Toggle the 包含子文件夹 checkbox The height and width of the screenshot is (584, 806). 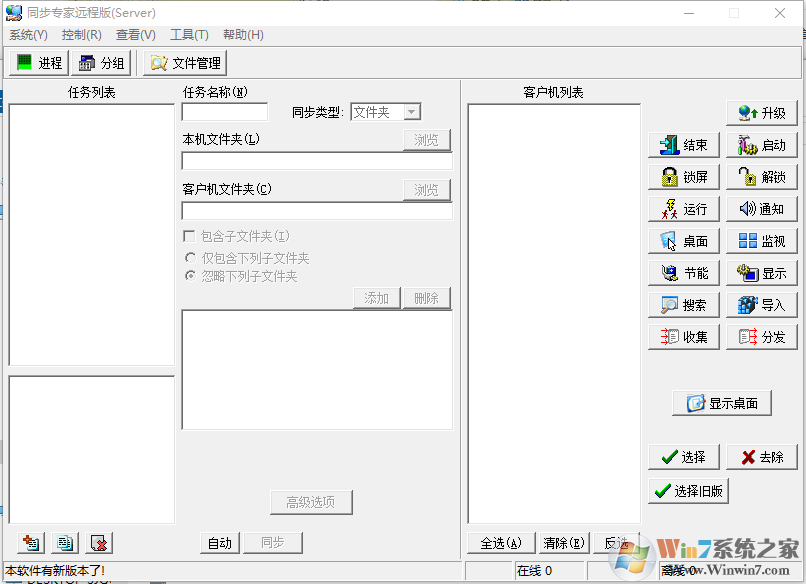coord(189,236)
